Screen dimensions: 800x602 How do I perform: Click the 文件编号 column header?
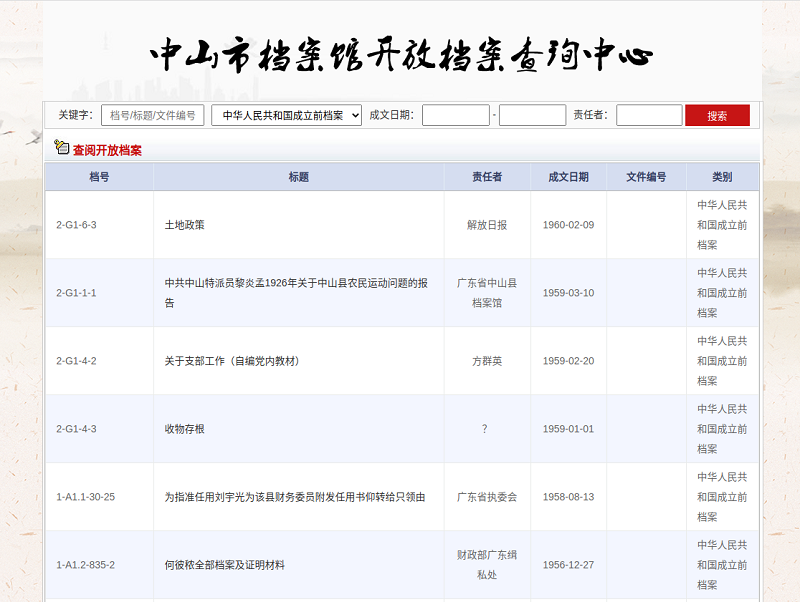point(646,177)
